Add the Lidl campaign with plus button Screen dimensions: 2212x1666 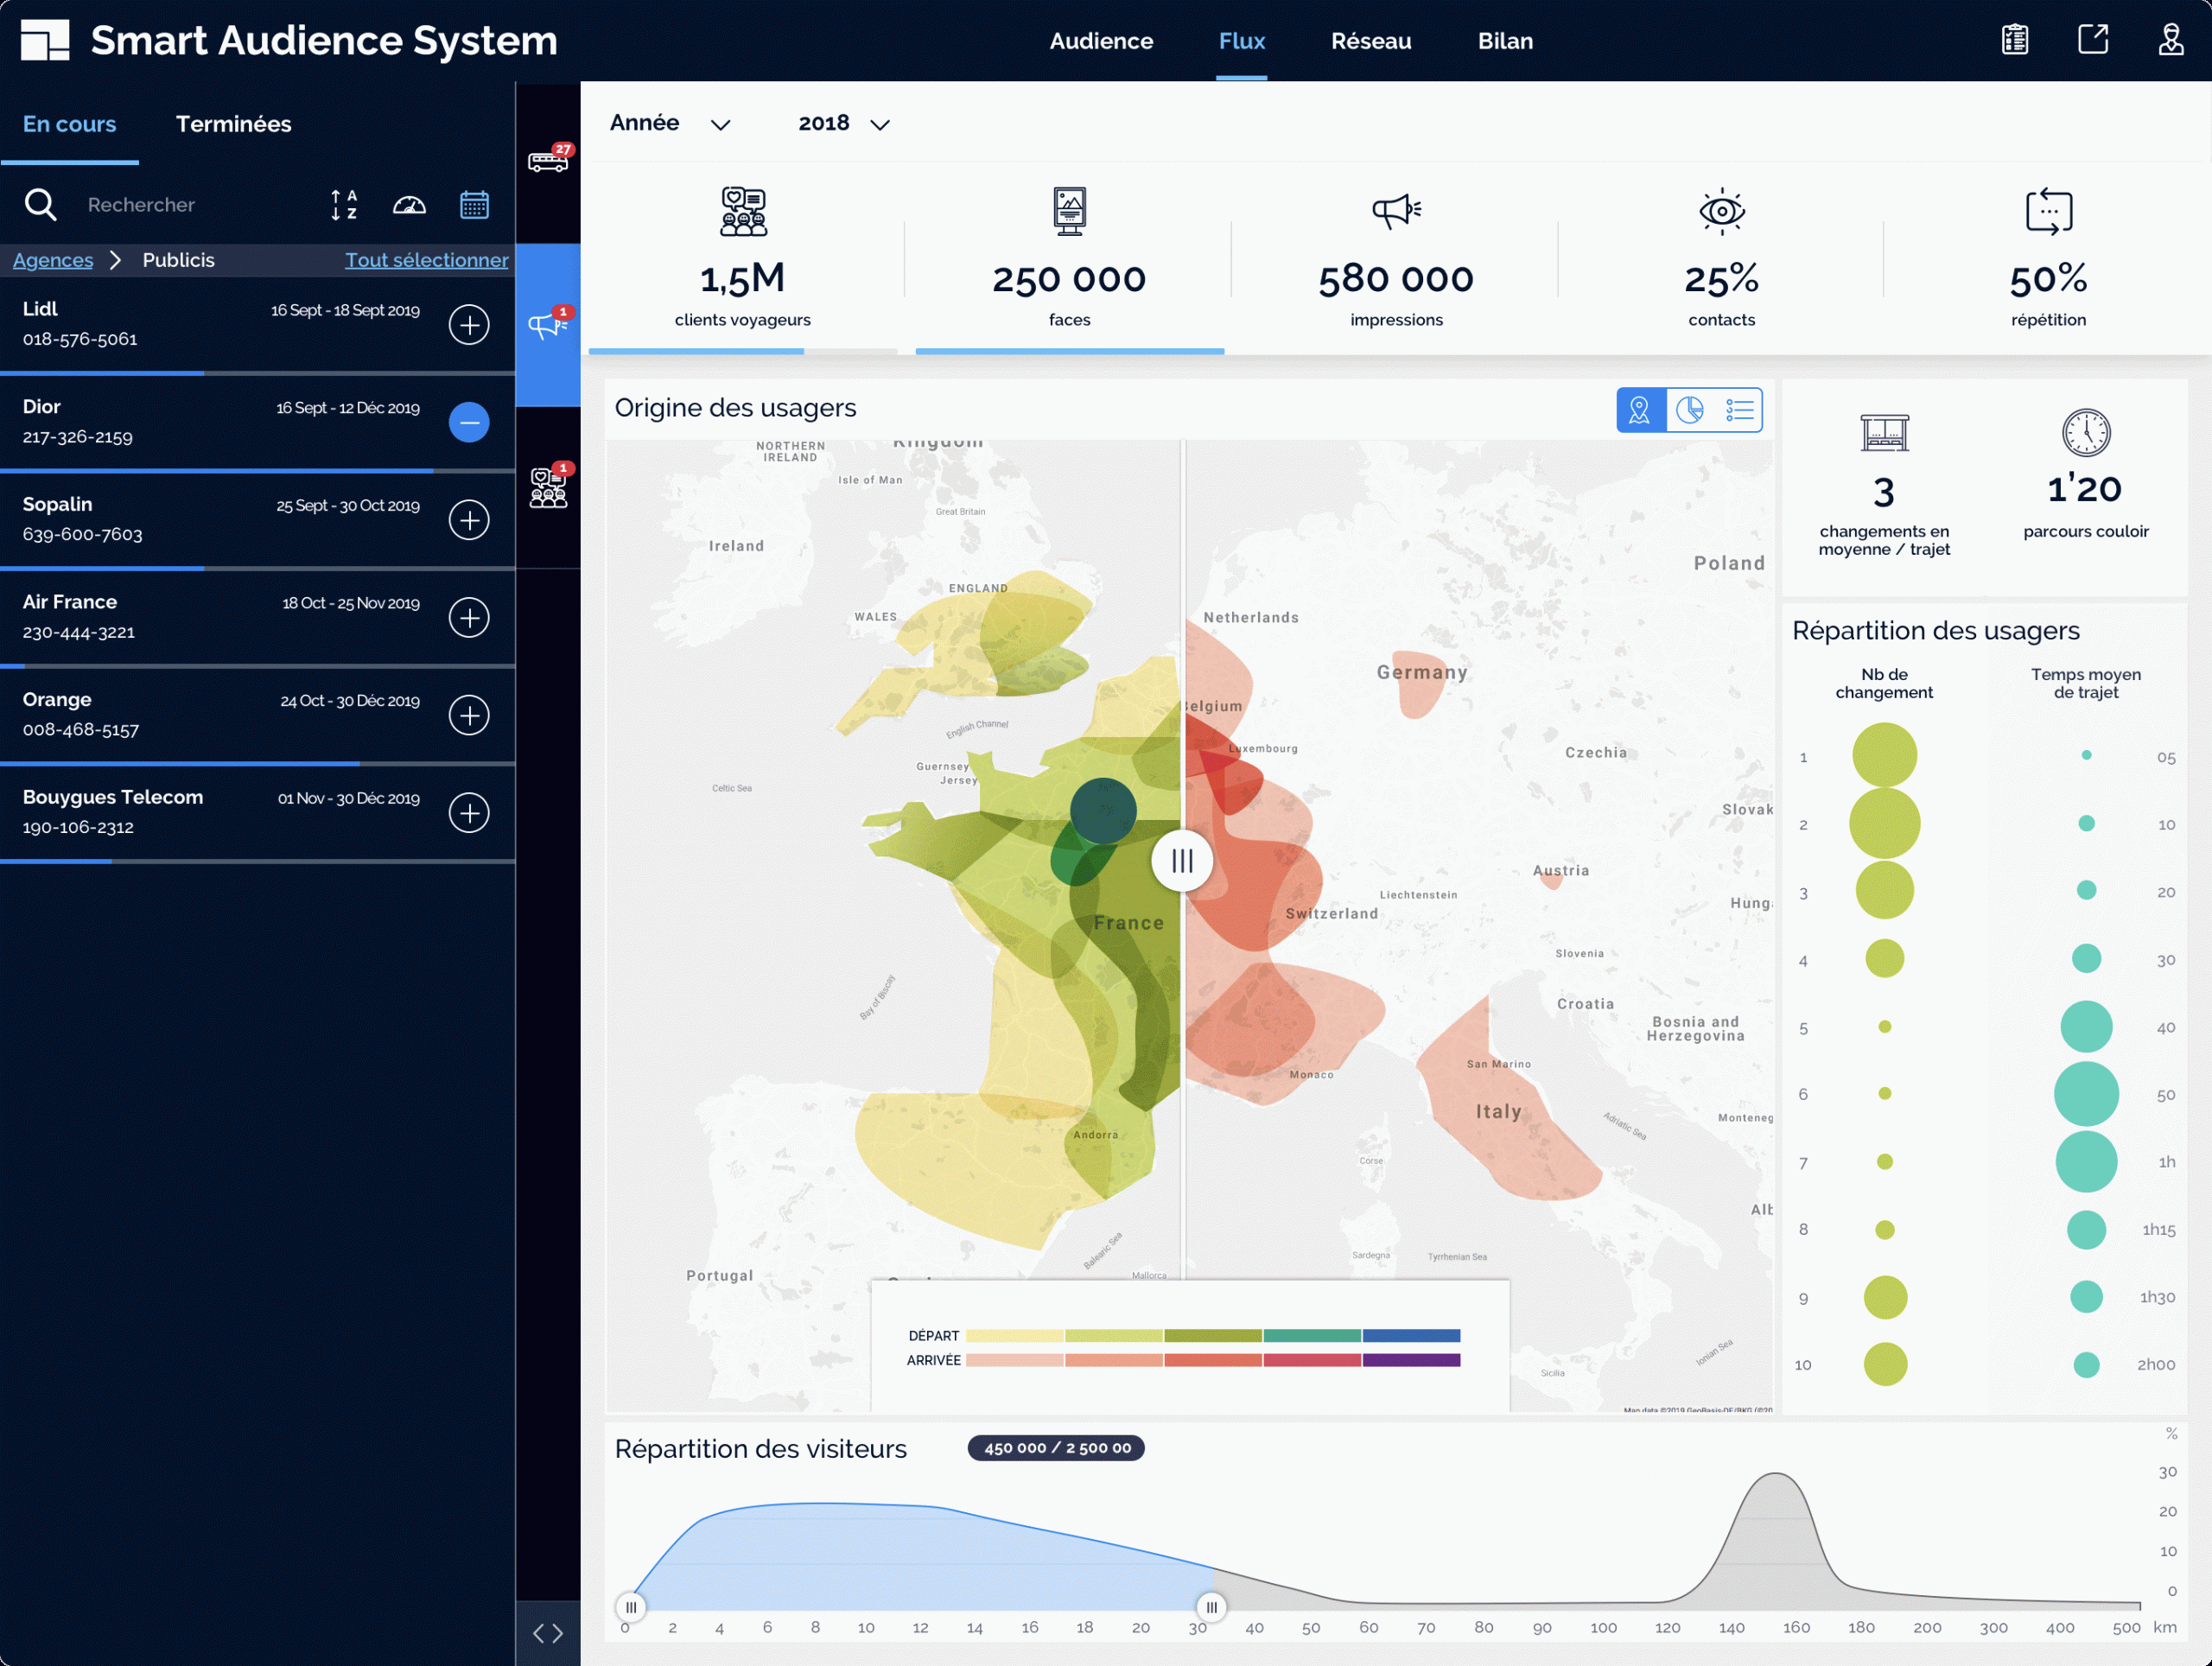(469, 325)
